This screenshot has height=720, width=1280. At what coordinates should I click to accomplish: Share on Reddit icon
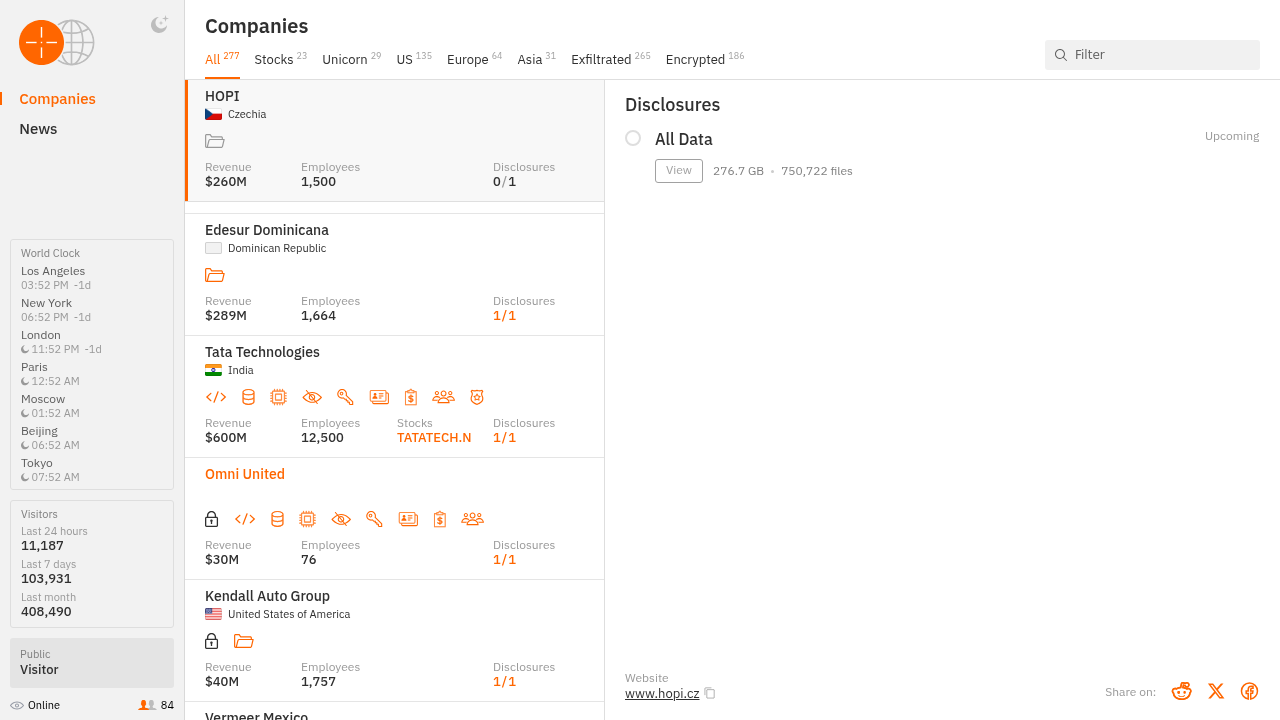(x=1182, y=691)
